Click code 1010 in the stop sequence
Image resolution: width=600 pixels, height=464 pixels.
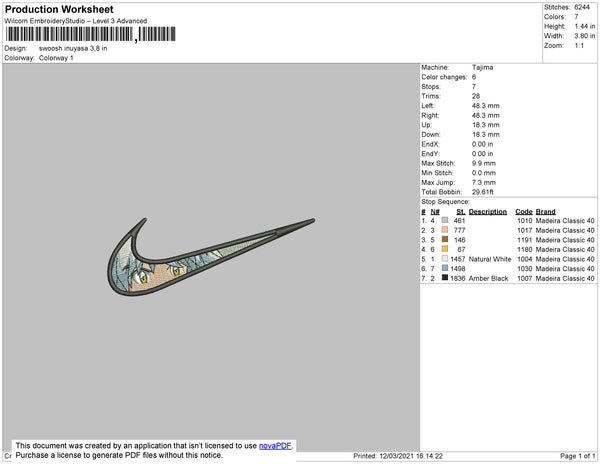point(525,221)
